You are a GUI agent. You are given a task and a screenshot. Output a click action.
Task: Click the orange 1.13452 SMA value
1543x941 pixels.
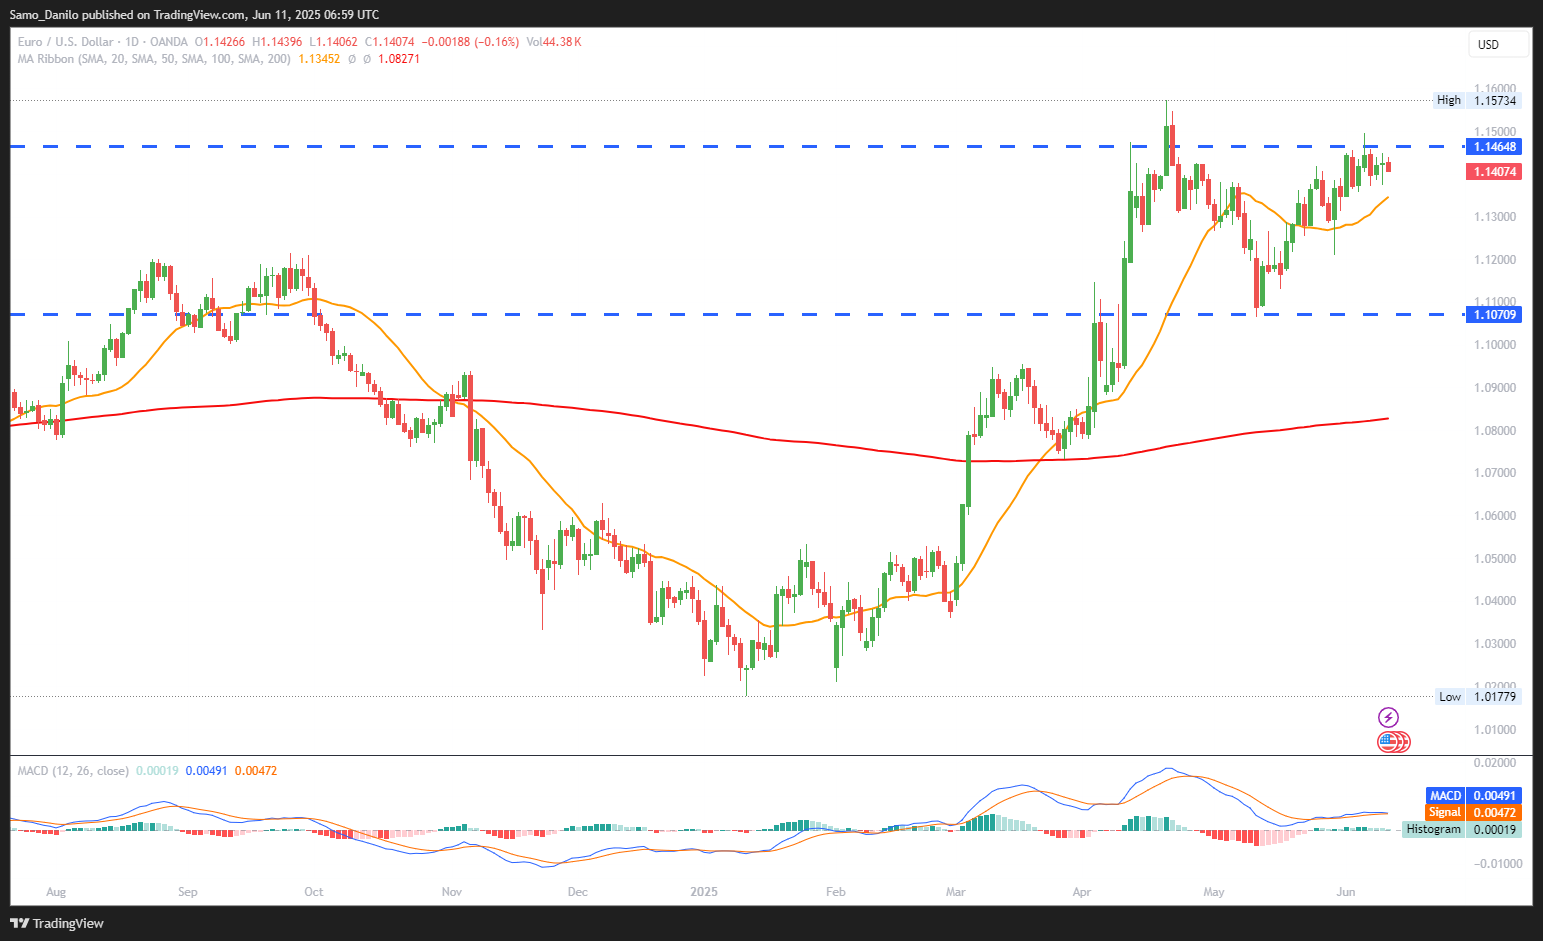(x=319, y=59)
